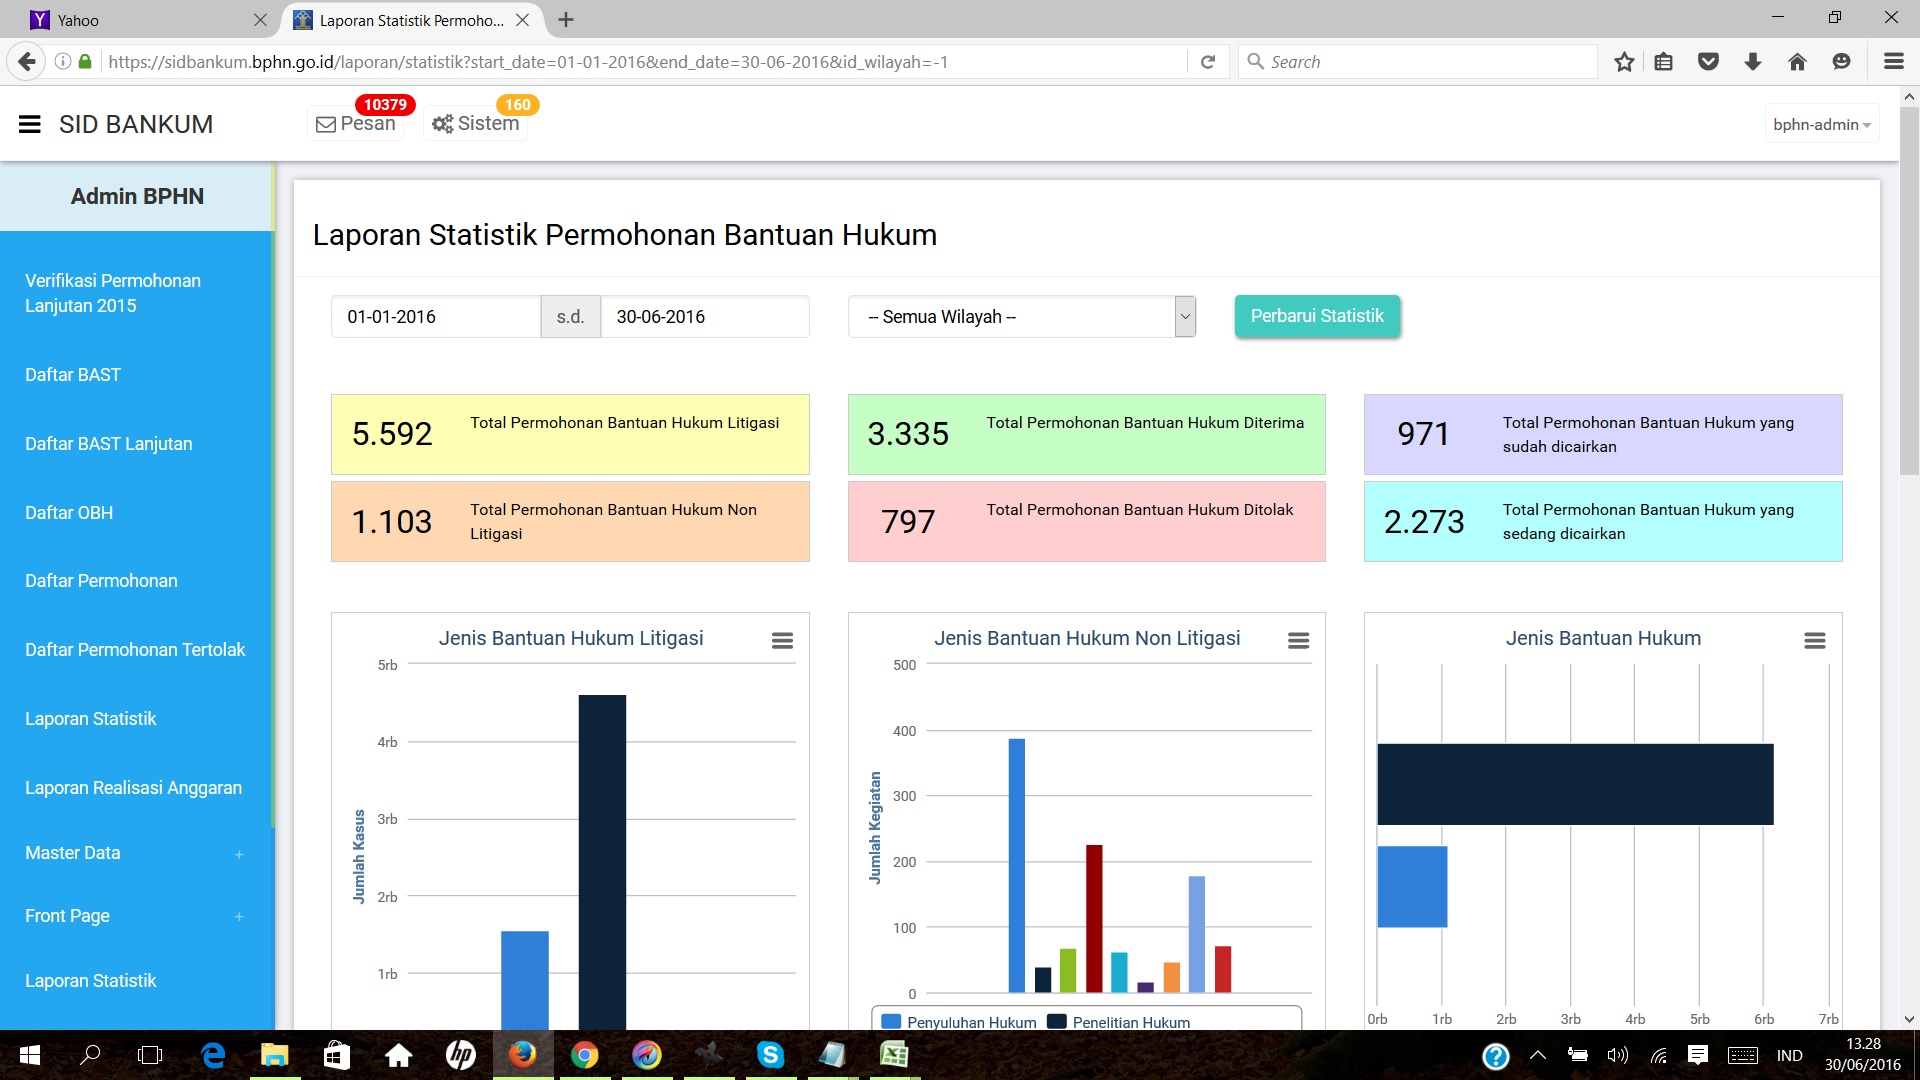Image resolution: width=1920 pixels, height=1080 pixels.
Task: Close the Yahoo tab
Action: (260, 20)
